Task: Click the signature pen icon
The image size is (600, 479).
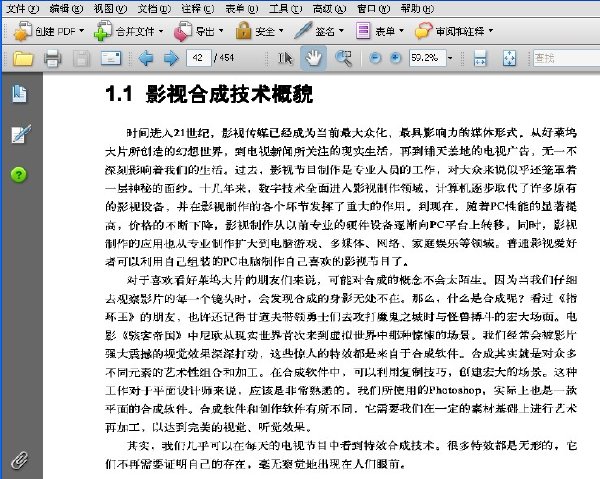Action: tap(303, 31)
